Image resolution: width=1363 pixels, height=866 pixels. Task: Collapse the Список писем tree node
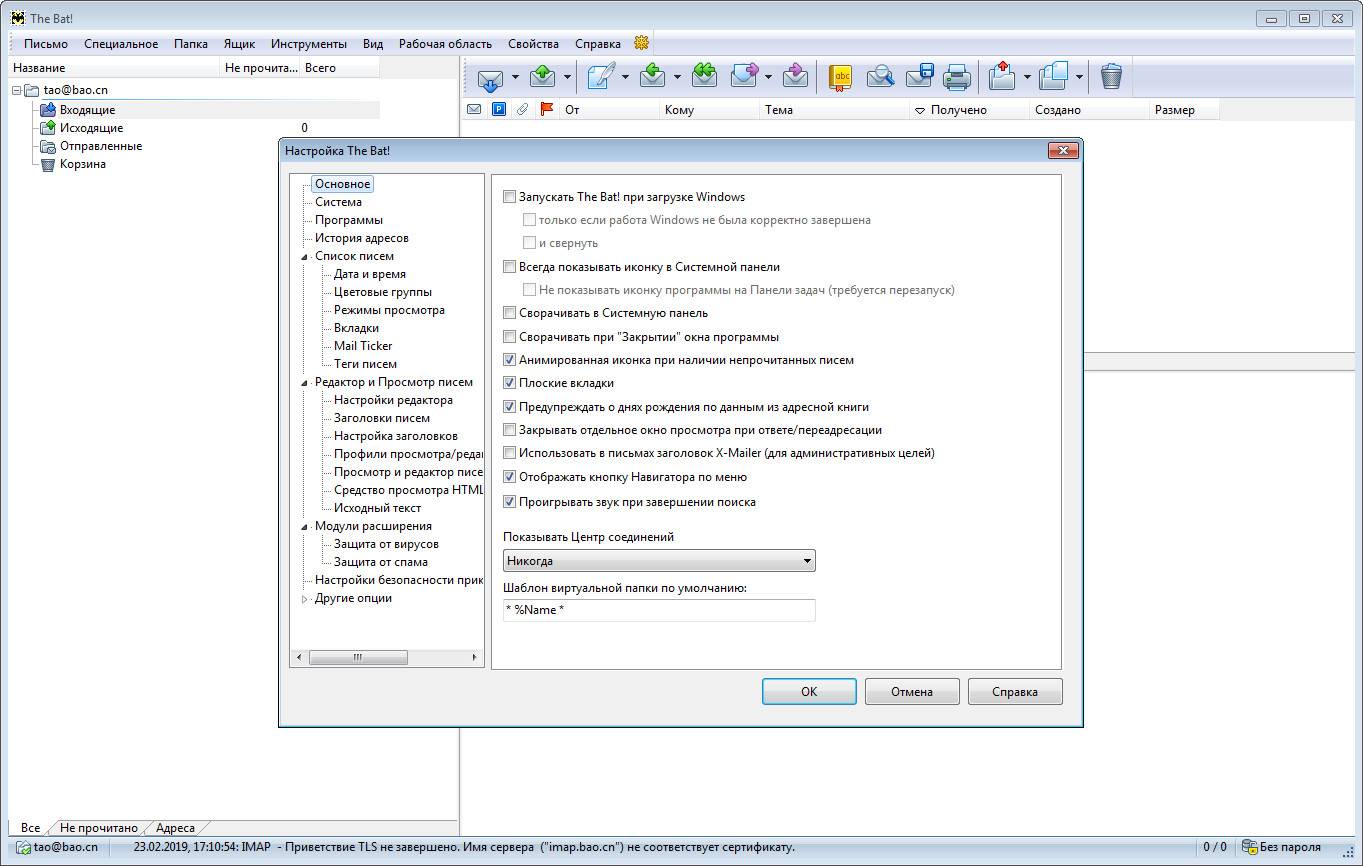[306, 257]
